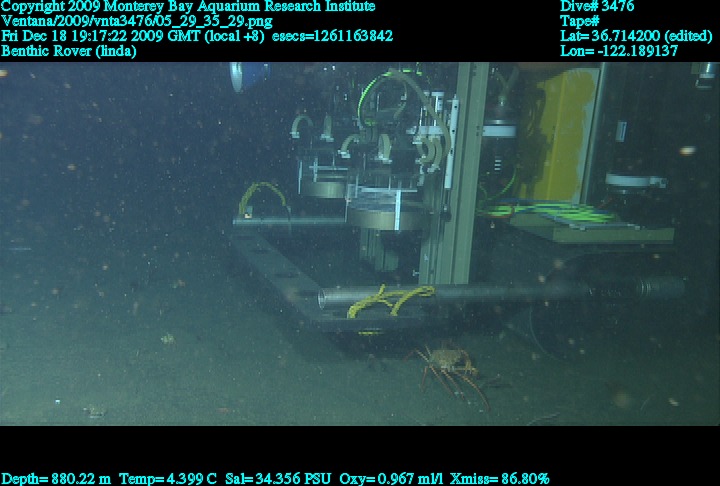The width and height of the screenshot is (720, 486).
Task: Click the timestamp "Fri Dec 18 19:17:22 2009 GMT"
Action: tap(101, 36)
